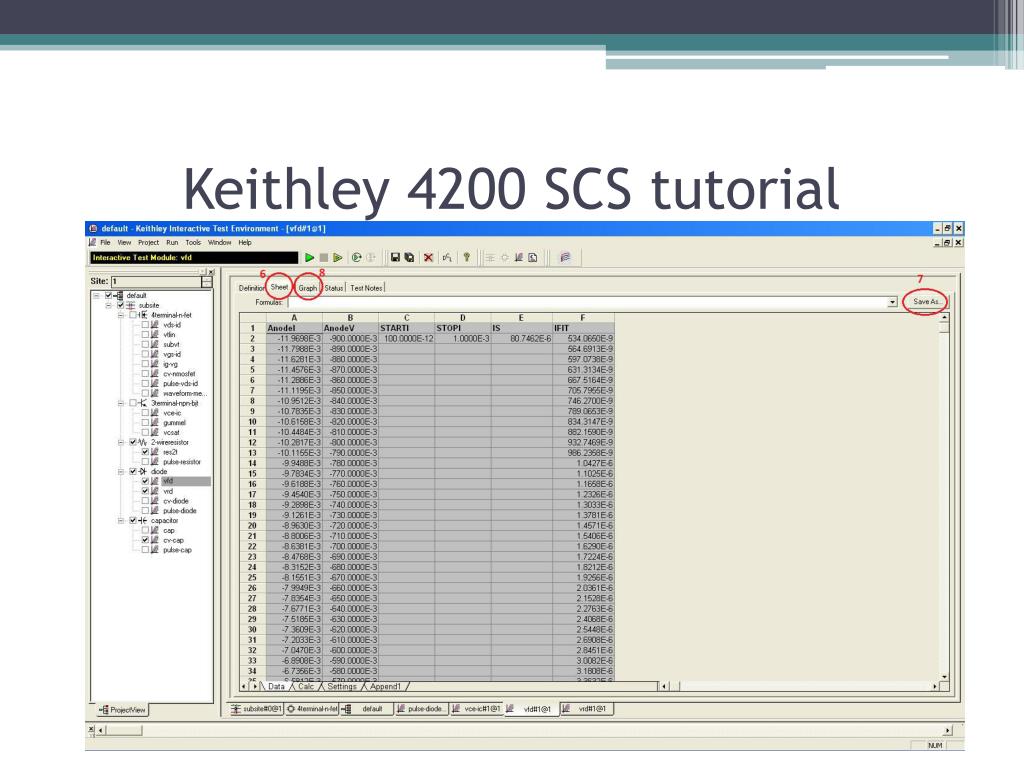
Task: Click the 2-wireresistor resistor icon
Action: 142,443
